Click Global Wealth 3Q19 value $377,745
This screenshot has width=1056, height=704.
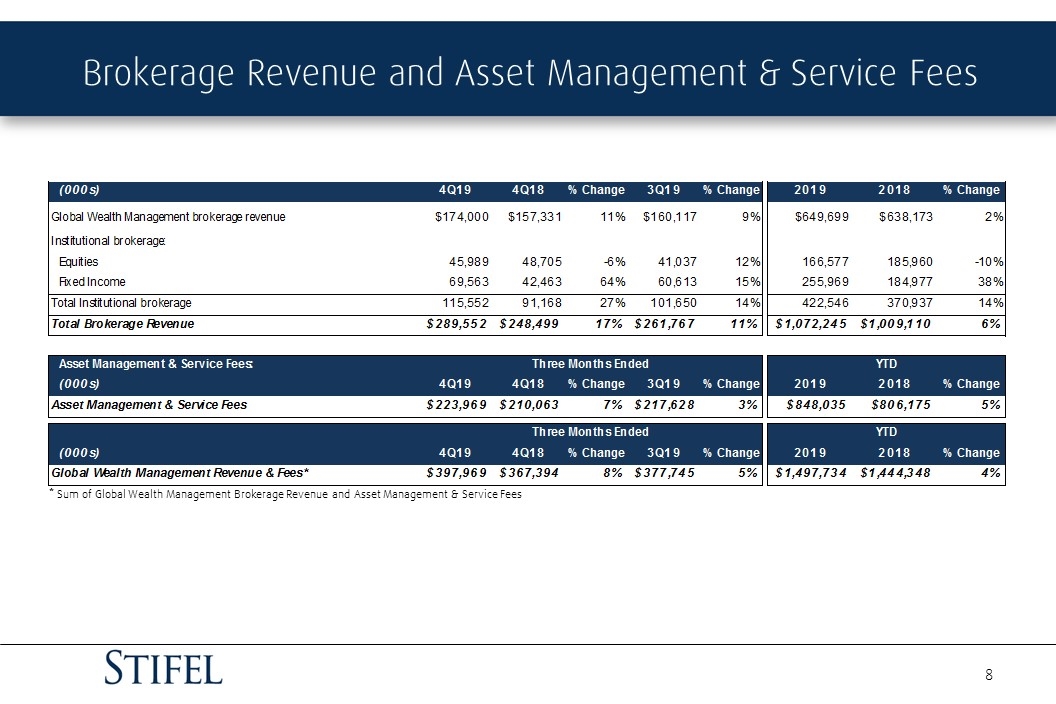664,473
